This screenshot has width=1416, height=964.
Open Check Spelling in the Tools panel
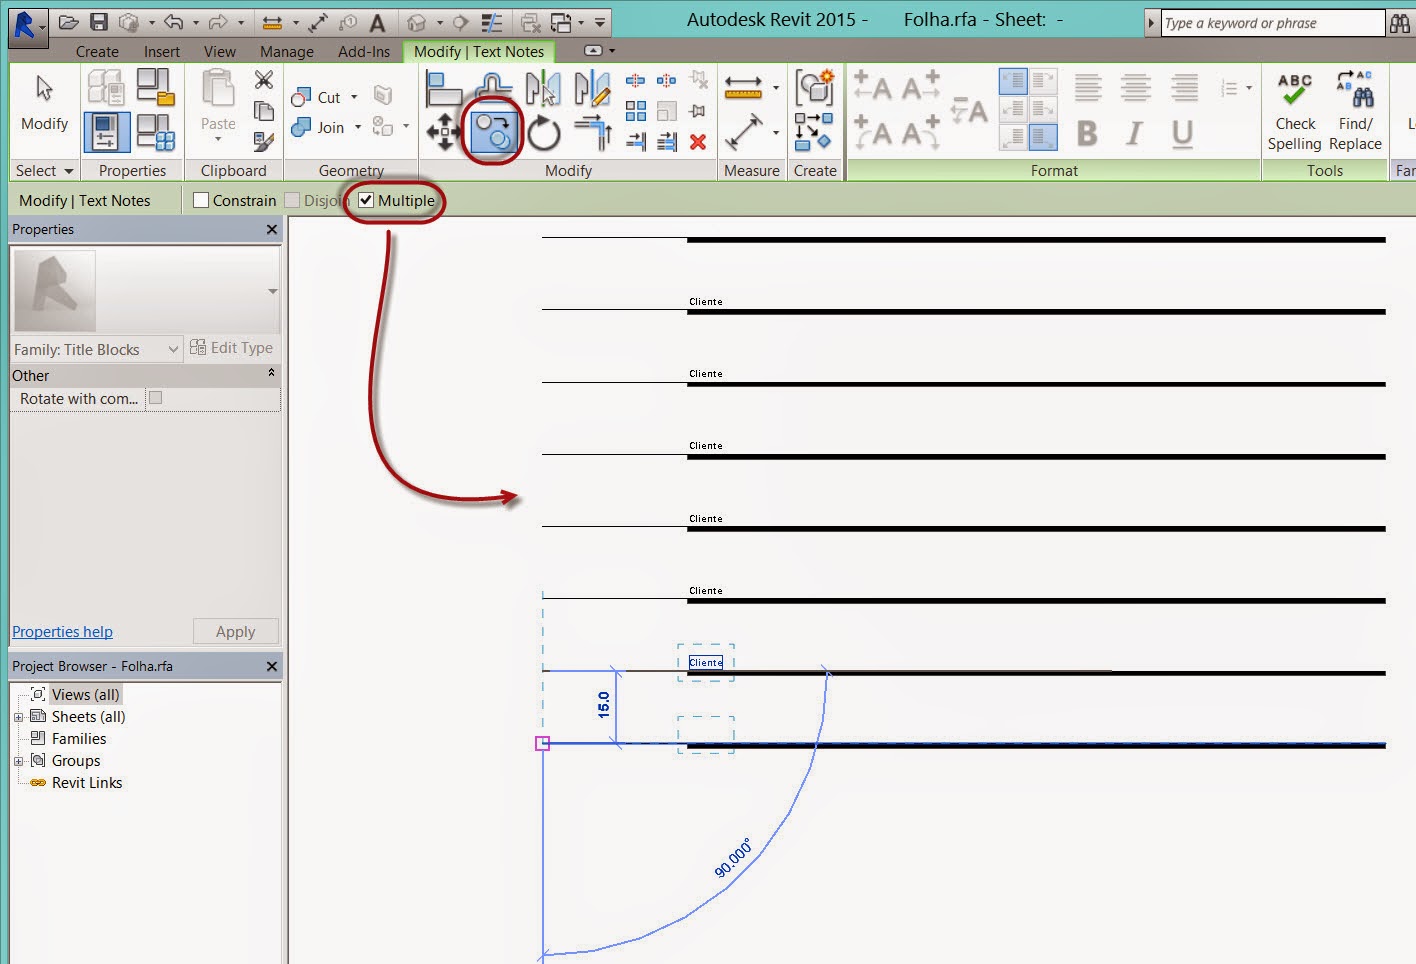click(1293, 110)
